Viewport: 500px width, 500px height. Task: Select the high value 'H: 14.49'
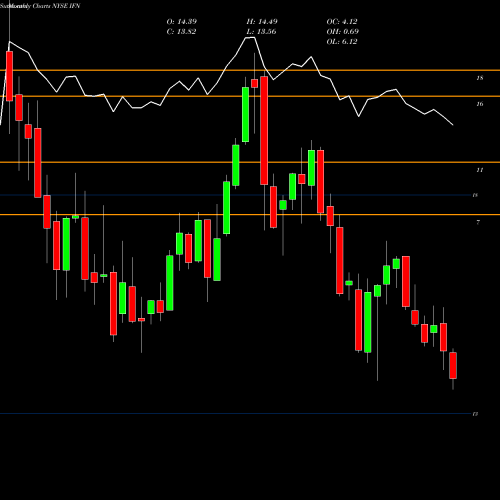tap(262, 22)
